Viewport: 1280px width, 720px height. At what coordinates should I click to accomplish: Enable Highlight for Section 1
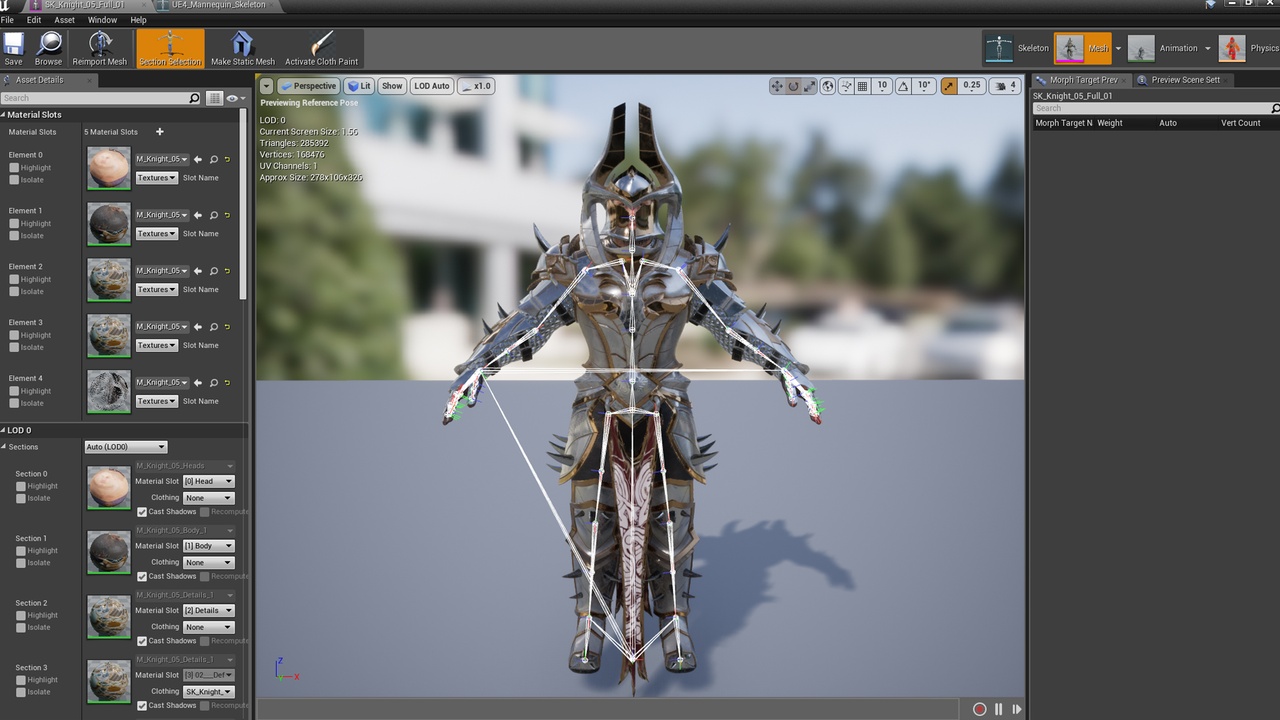click(21, 550)
